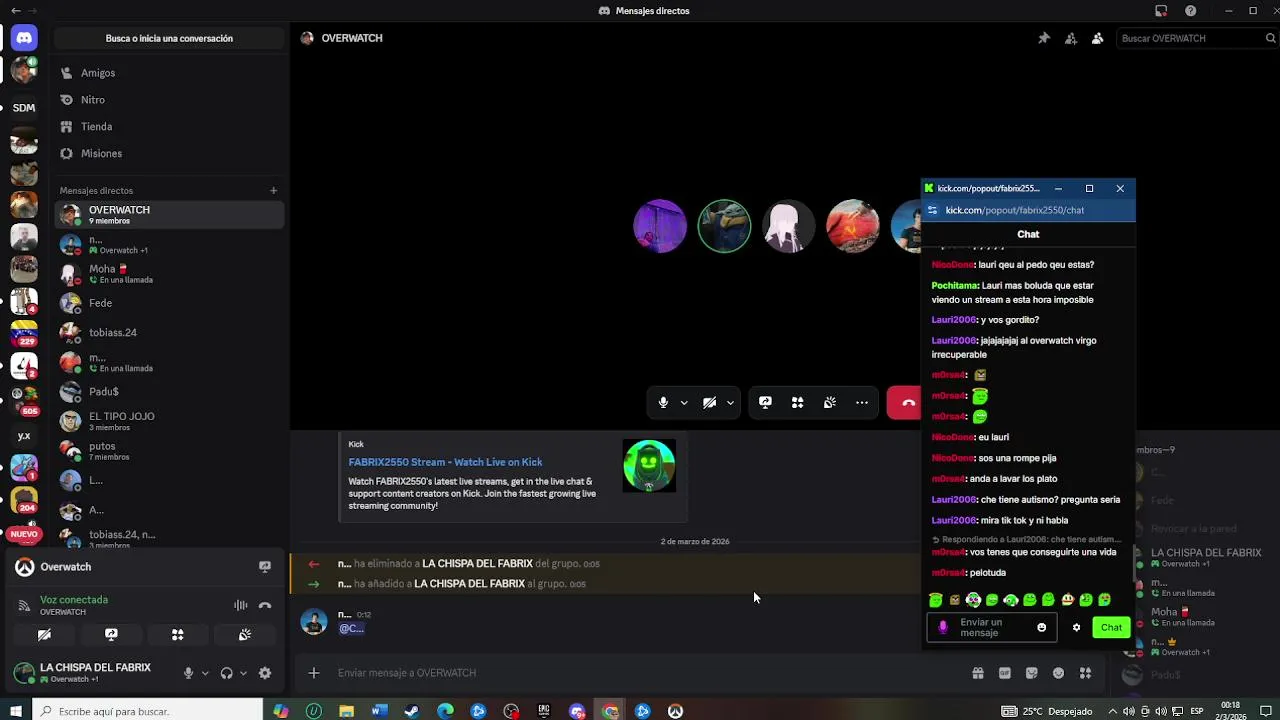
Task: Click Windows taskbar search box
Action: pos(148,711)
